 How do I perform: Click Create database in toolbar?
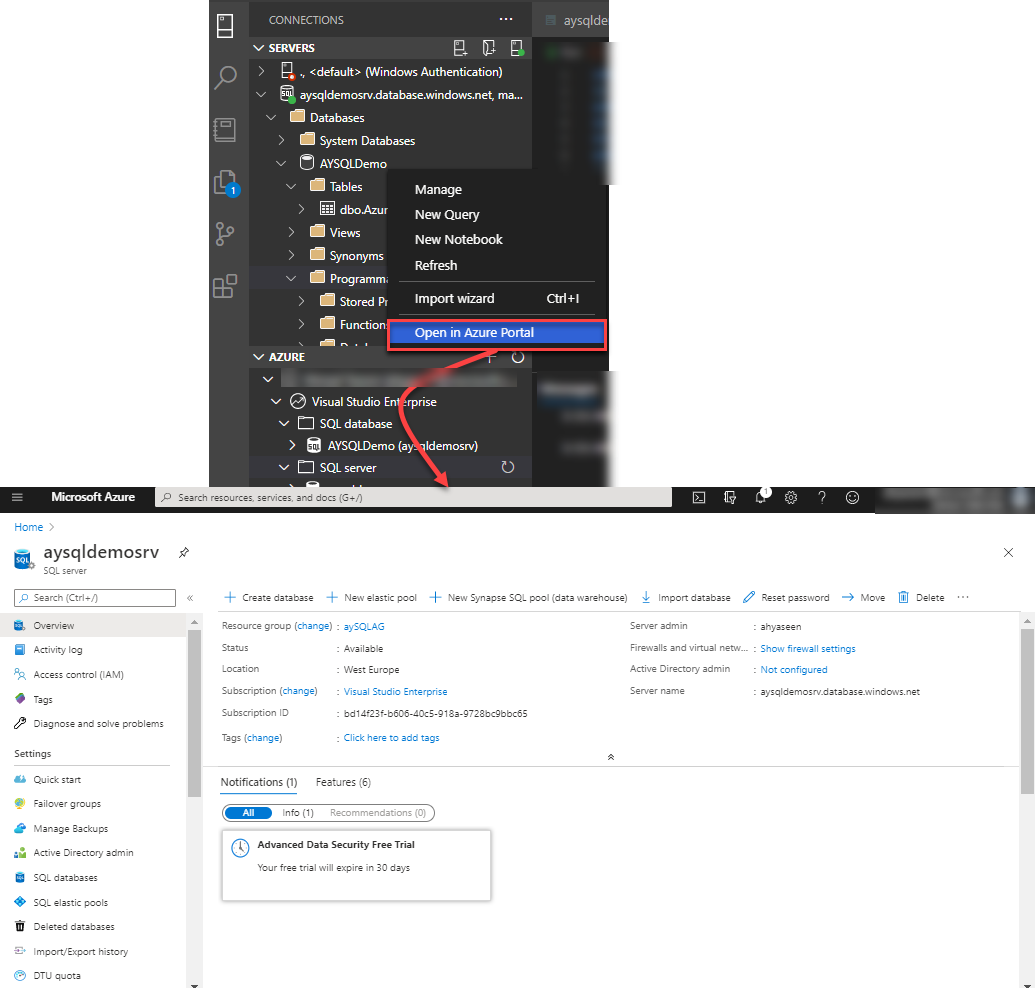coord(269,597)
